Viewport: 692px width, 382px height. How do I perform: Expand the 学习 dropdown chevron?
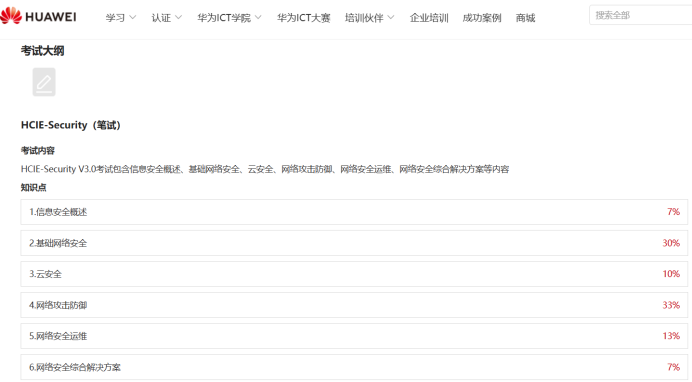click(x=132, y=18)
